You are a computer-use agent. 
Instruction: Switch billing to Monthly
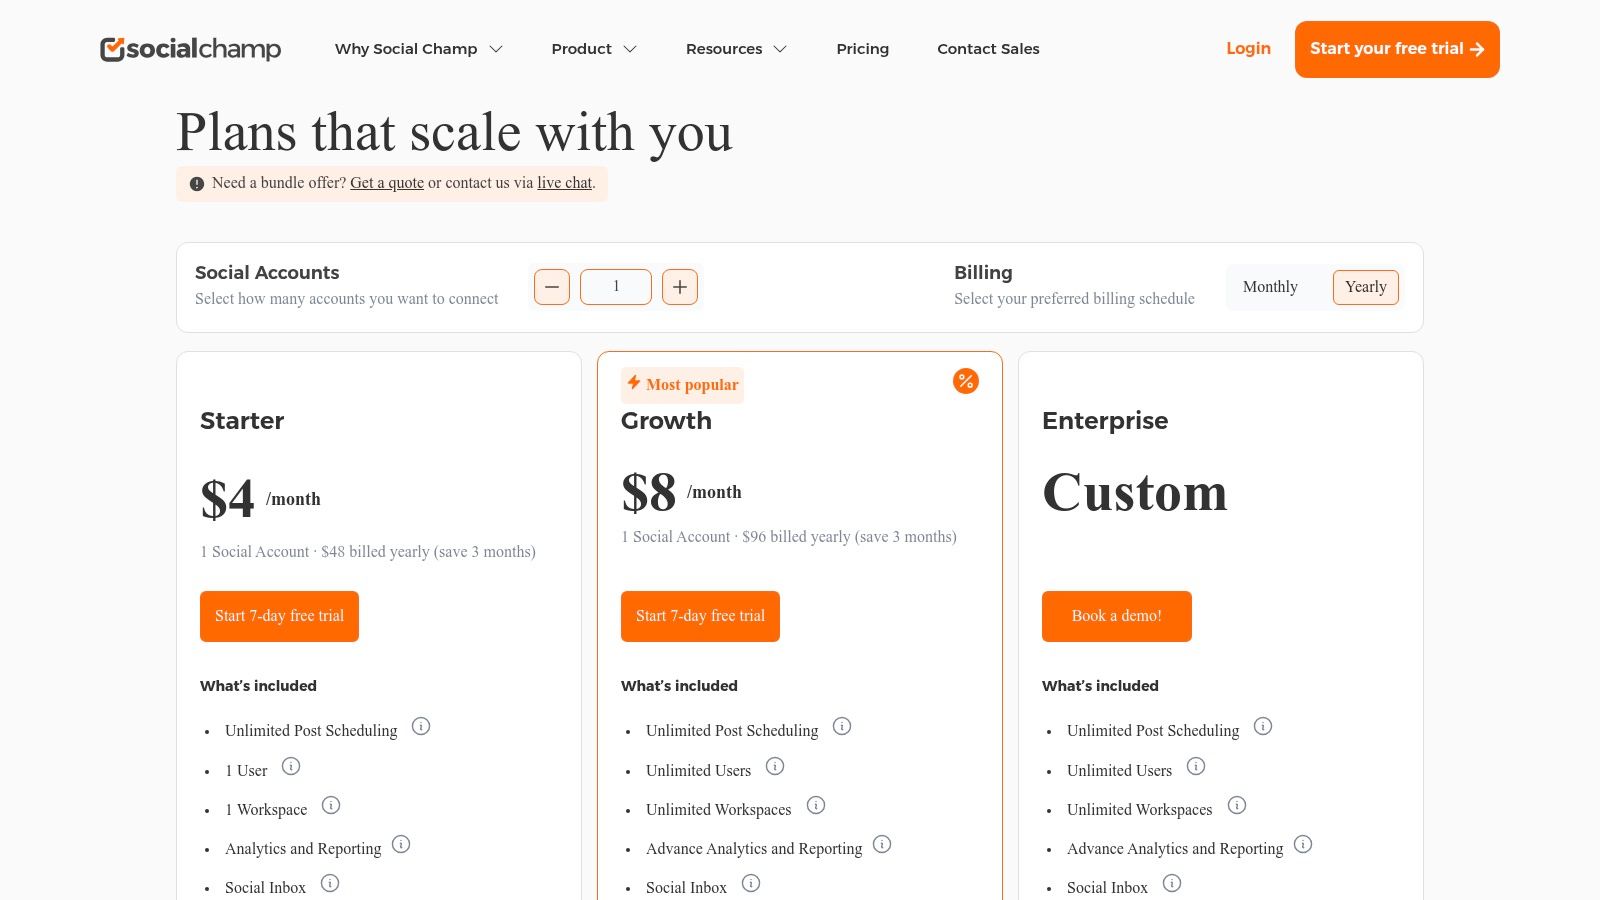(1270, 287)
